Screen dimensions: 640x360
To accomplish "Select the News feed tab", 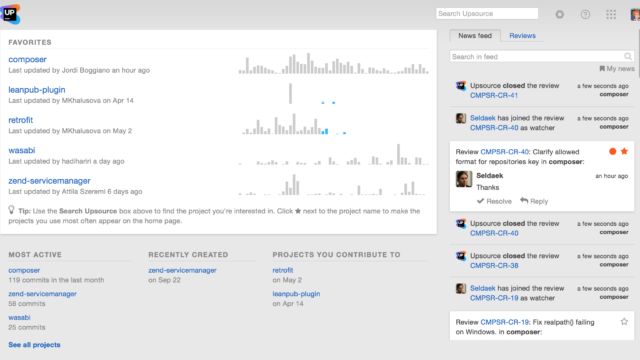I will point(475,36).
